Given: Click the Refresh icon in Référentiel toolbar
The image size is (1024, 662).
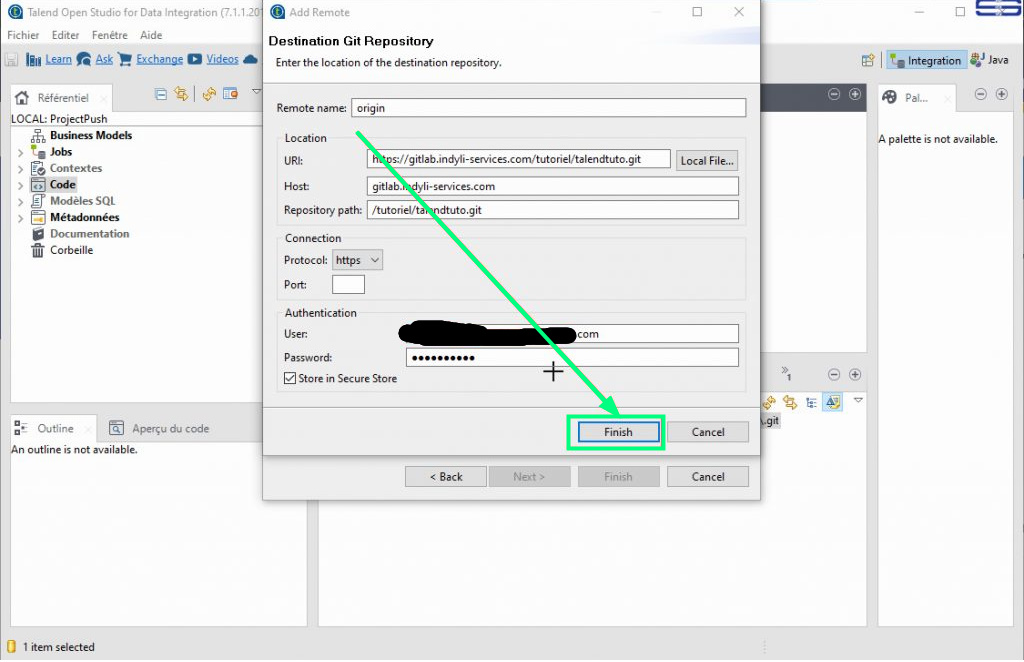Looking at the screenshot, I should point(209,94).
